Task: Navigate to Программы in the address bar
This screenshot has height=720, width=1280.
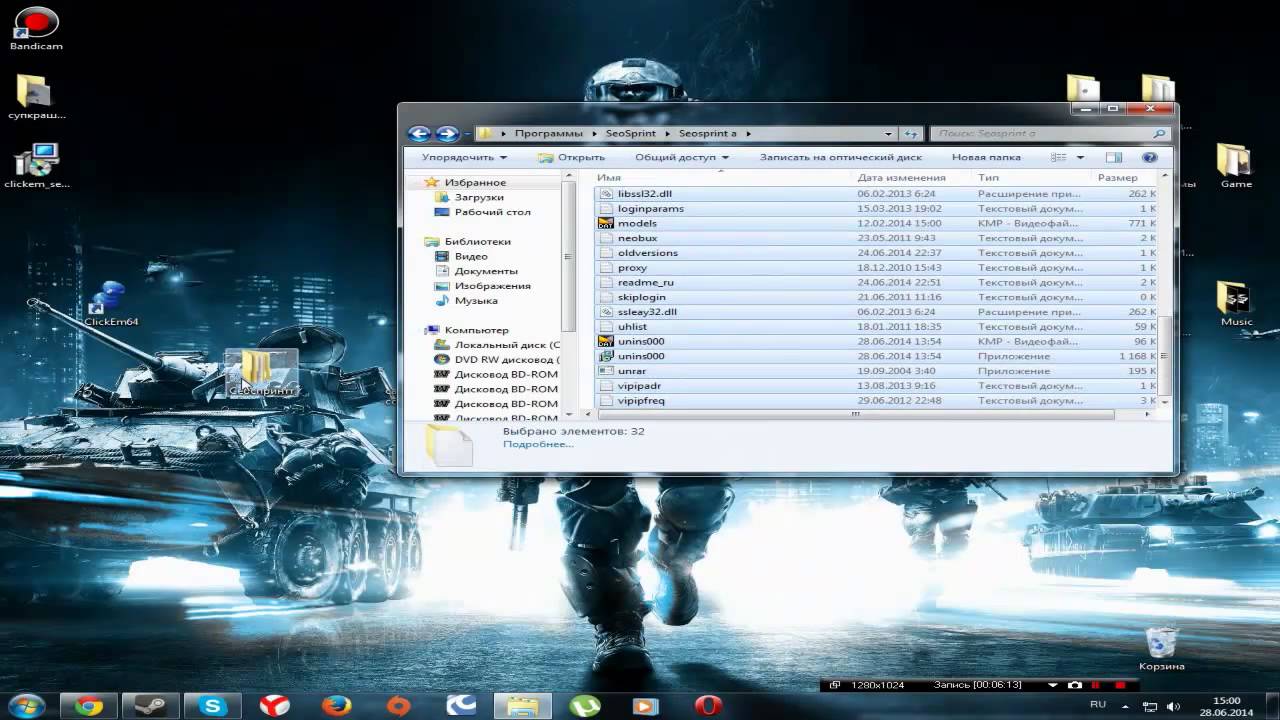Action: 550,133
